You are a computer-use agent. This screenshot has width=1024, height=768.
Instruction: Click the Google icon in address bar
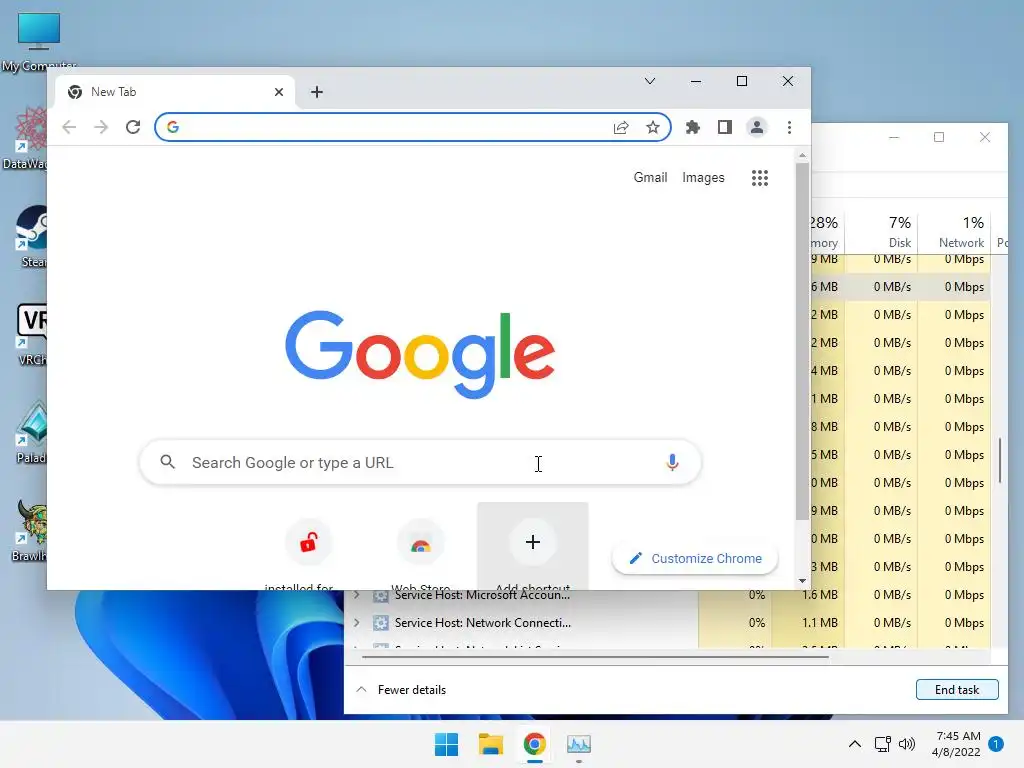point(173,127)
